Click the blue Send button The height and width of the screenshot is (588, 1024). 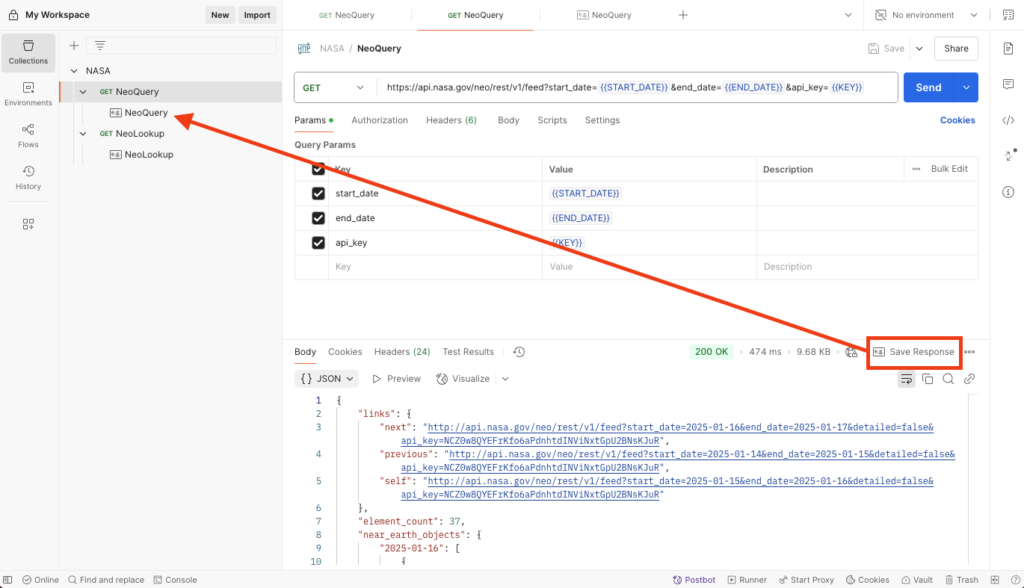coord(928,88)
